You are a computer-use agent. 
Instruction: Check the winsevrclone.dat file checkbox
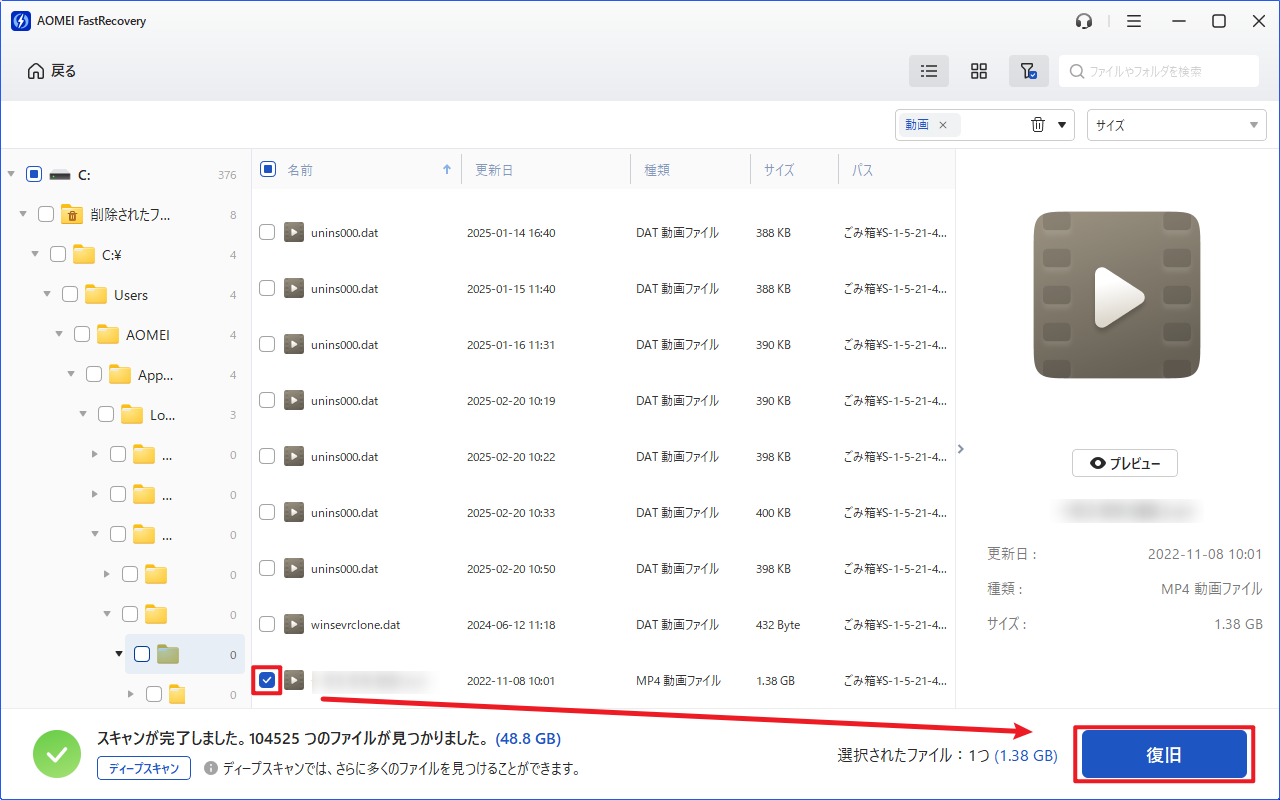tap(267, 624)
